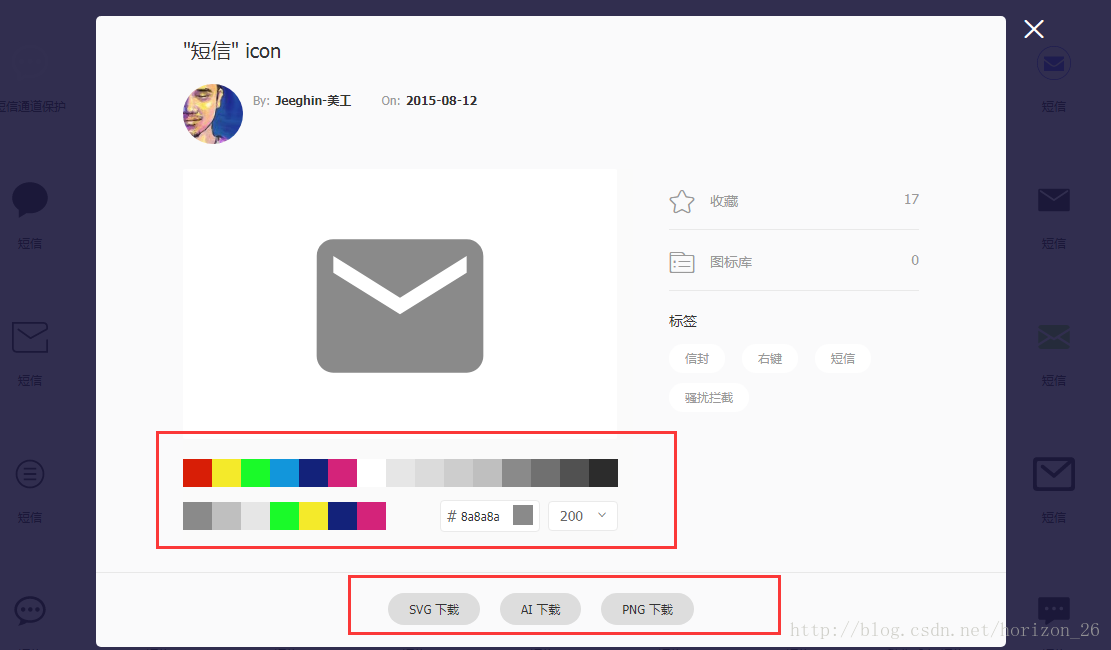This screenshot has width=1111, height=650.
Task: Click the publish date 2015-08-12
Action: click(x=441, y=101)
